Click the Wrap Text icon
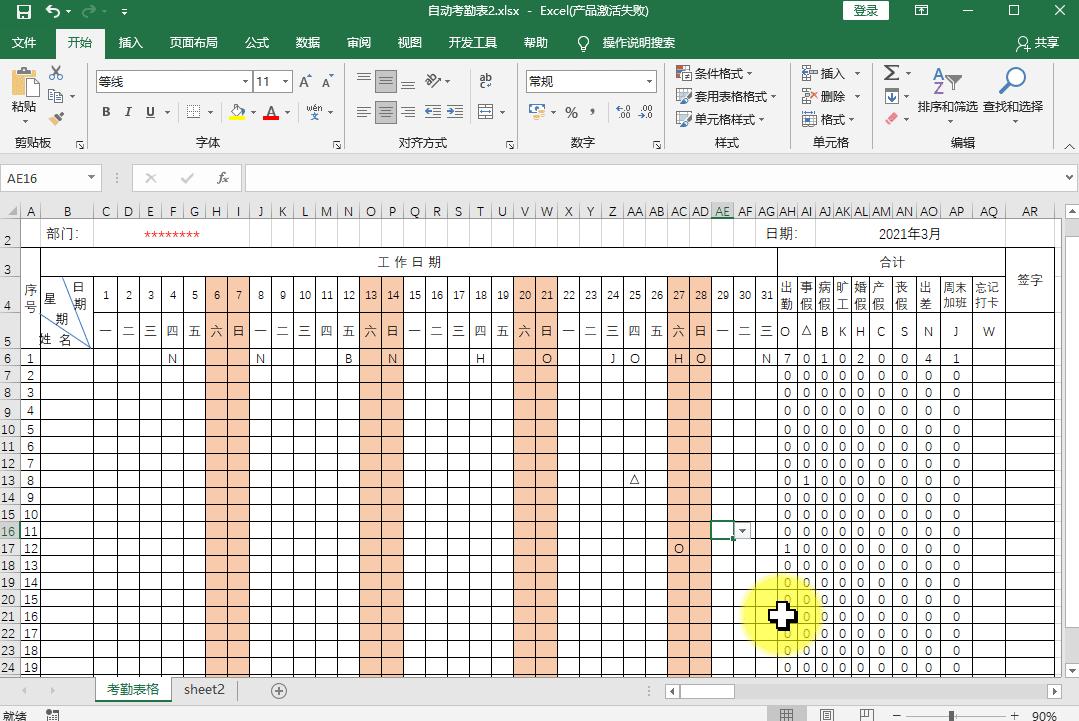 coord(485,81)
